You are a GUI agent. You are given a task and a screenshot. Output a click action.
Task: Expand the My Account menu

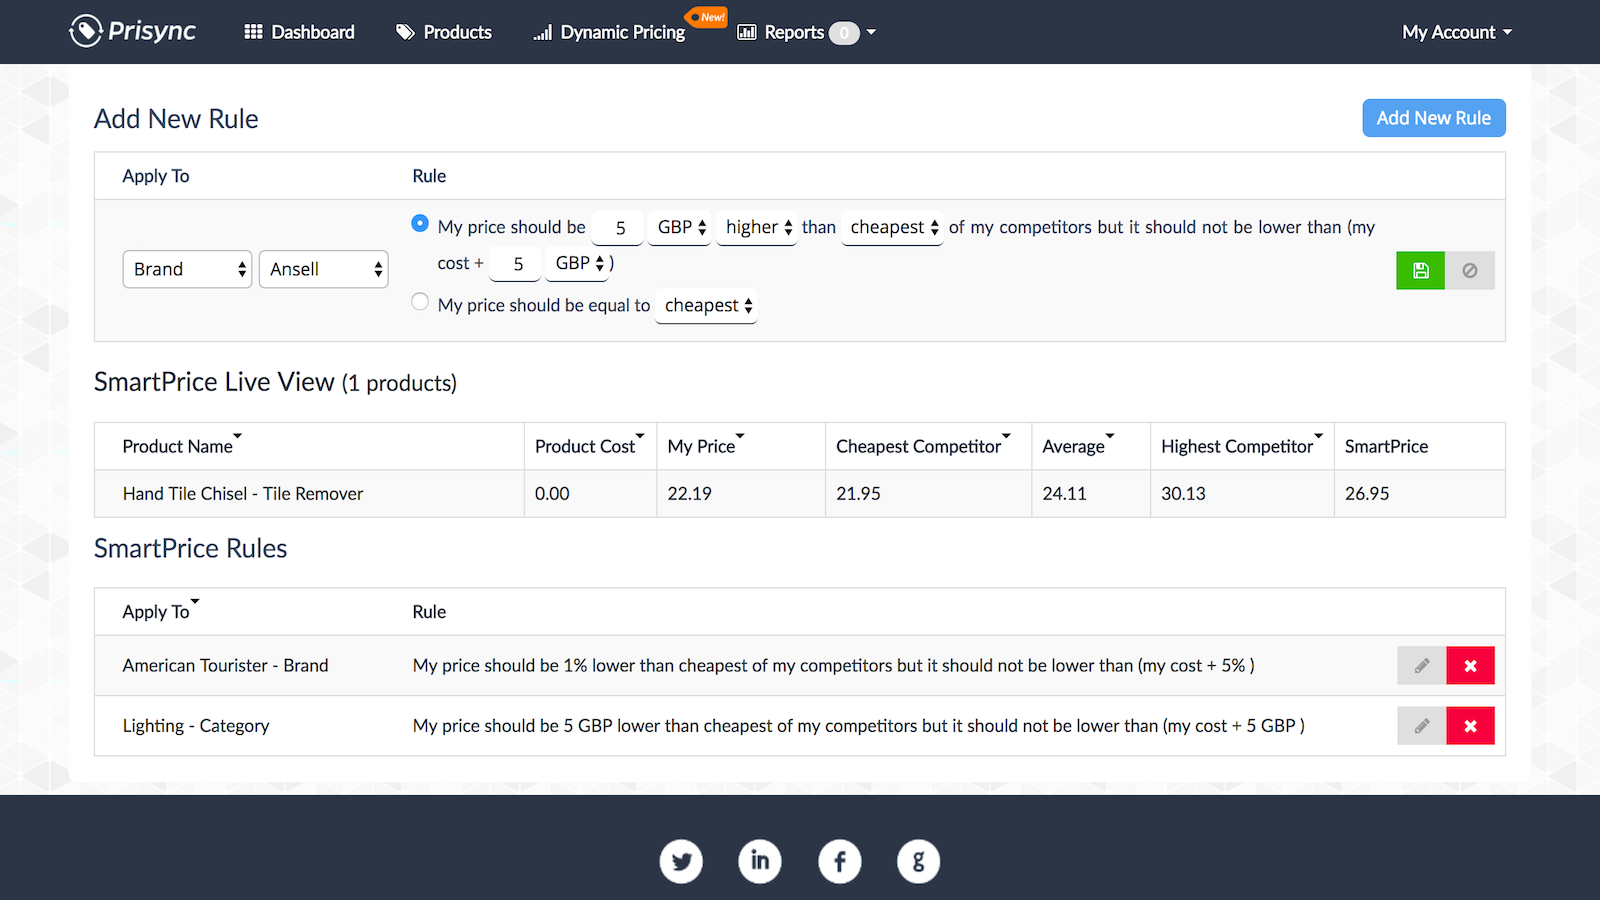coord(1456,32)
